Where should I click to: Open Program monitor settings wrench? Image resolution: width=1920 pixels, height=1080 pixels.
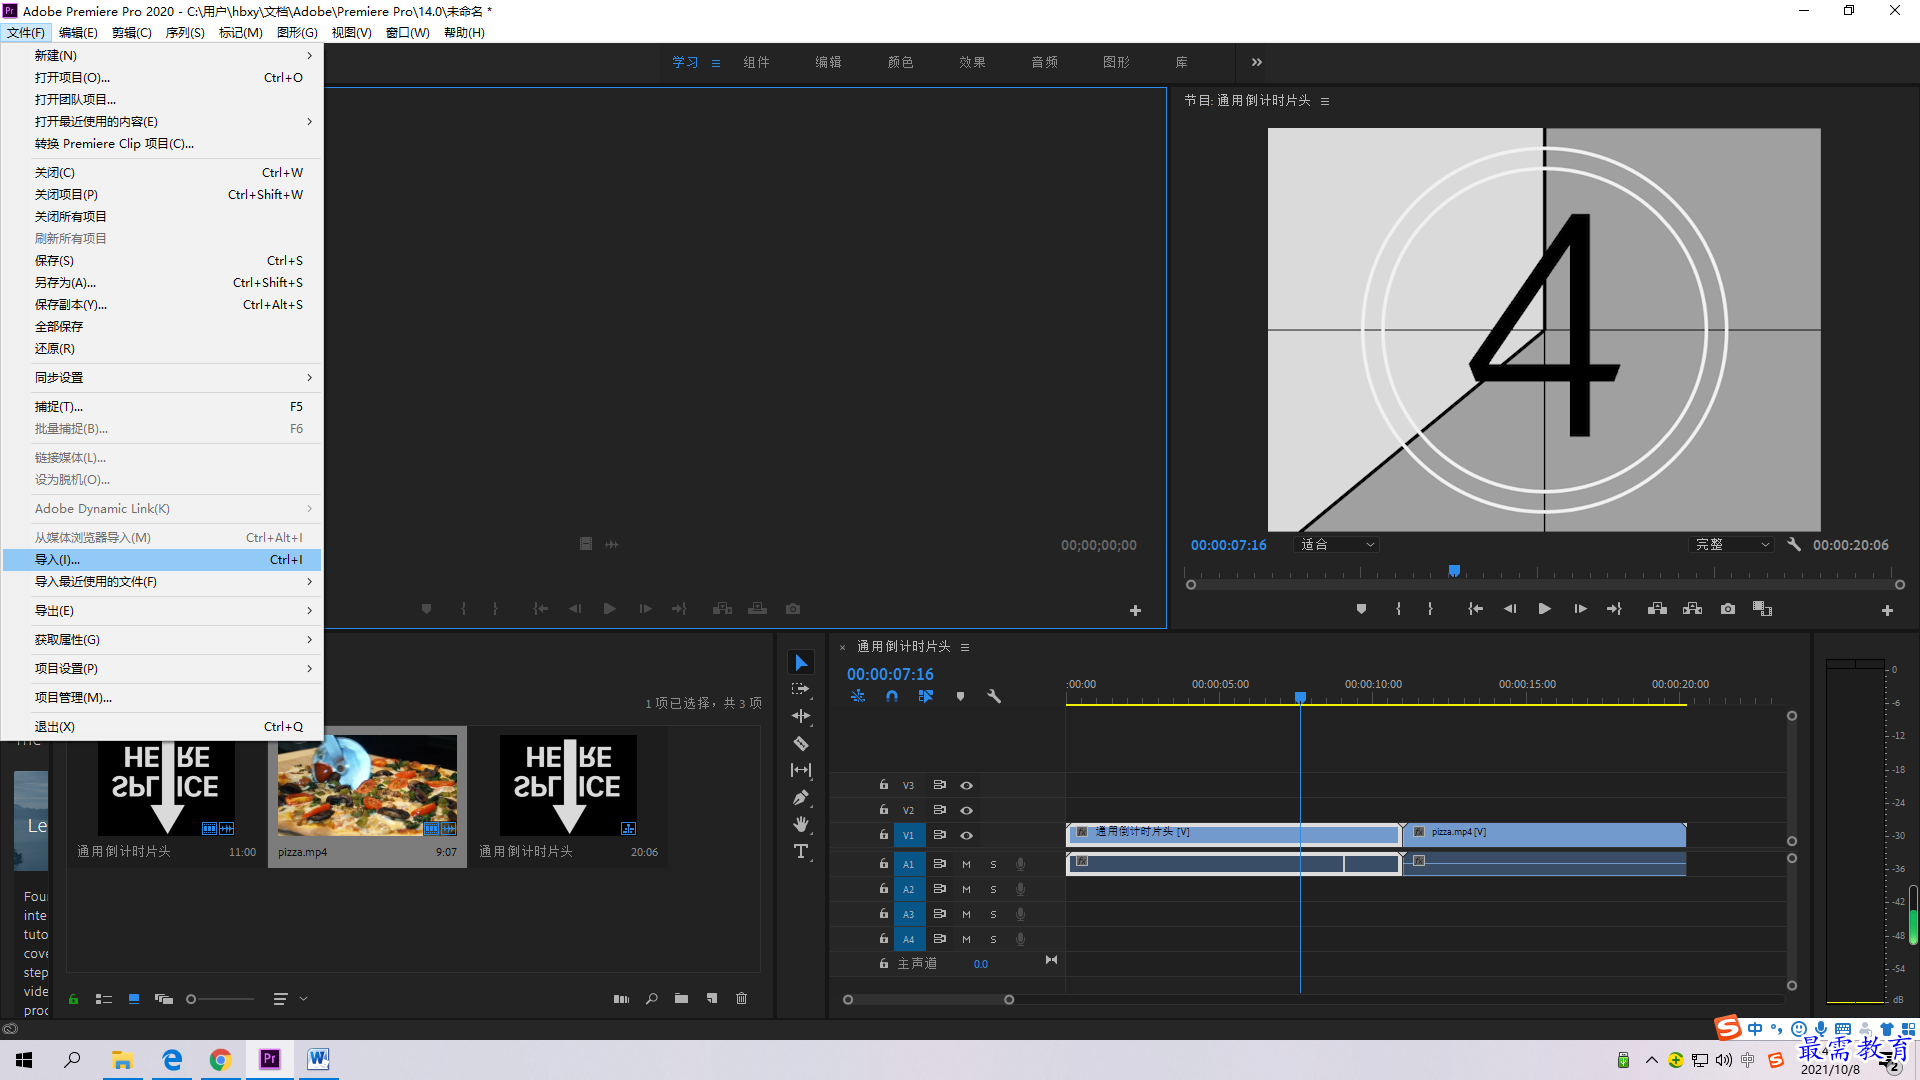tap(1794, 545)
